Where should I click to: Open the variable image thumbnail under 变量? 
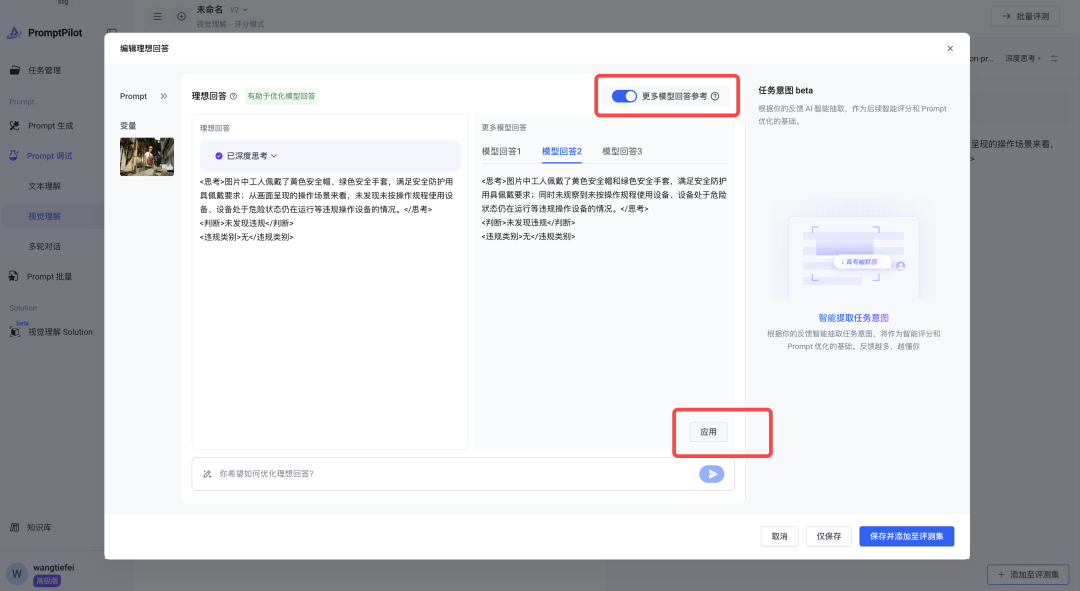(147, 157)
